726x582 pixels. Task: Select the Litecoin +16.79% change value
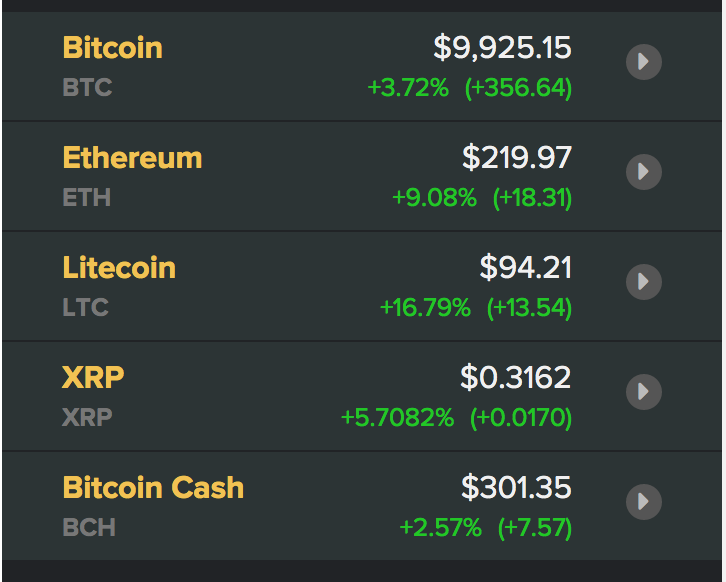pyautogui.click(x=425, y=307)
